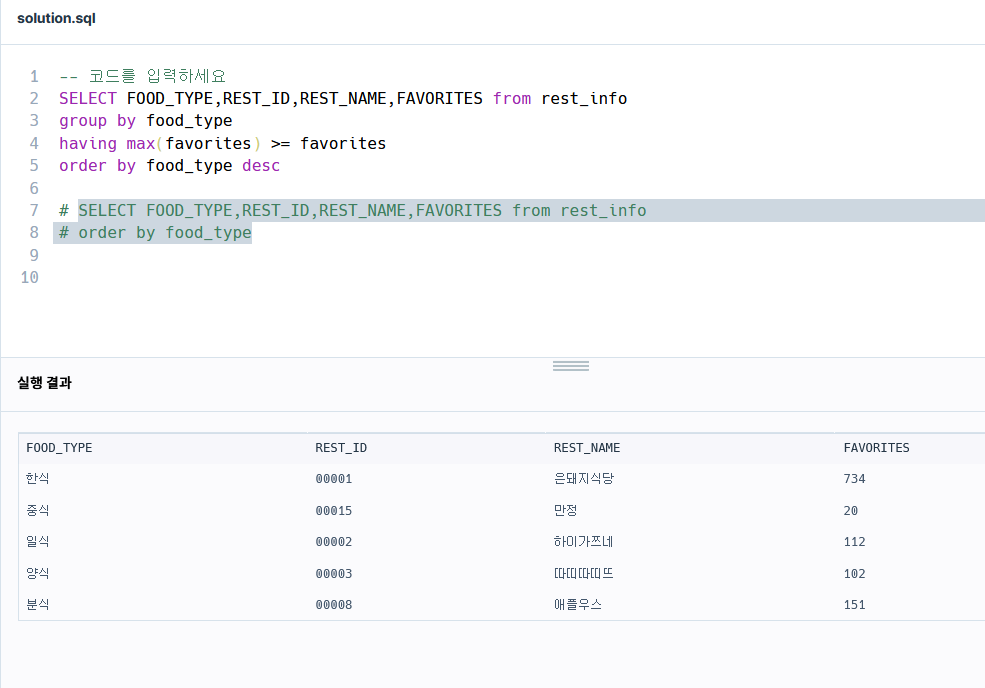The height and width of the screenshot is (688, 985).
Task: Click REST_ID cell 00003
Action: coord(334,574)
